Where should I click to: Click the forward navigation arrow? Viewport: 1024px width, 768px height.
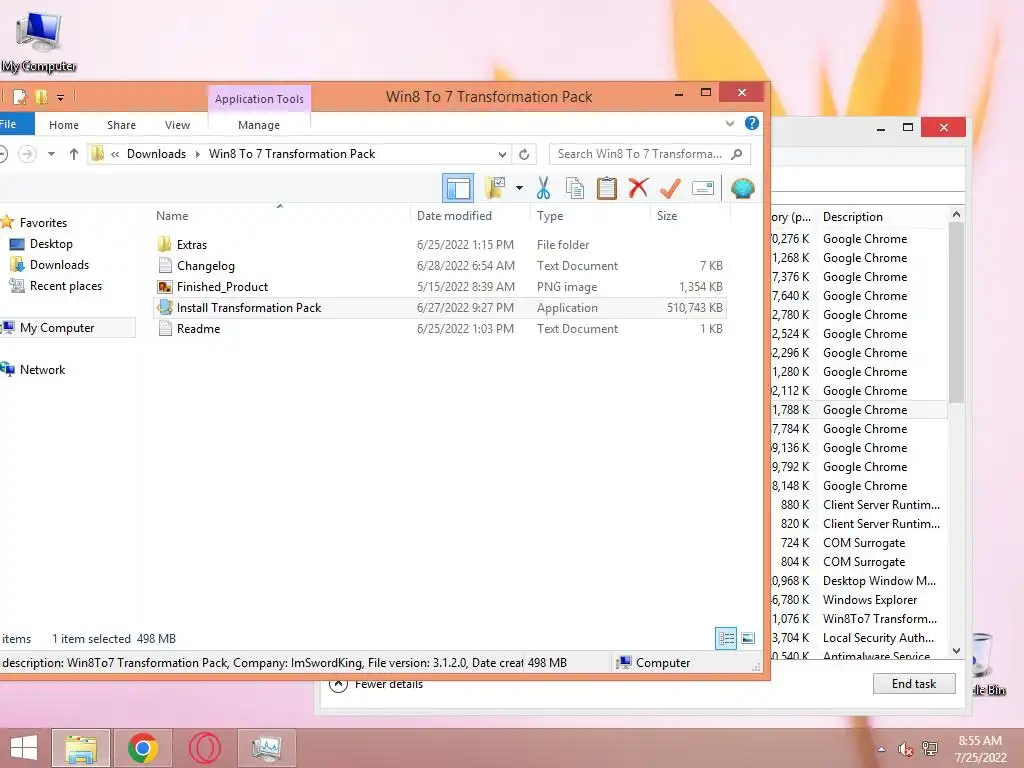[x=27, y=154]
